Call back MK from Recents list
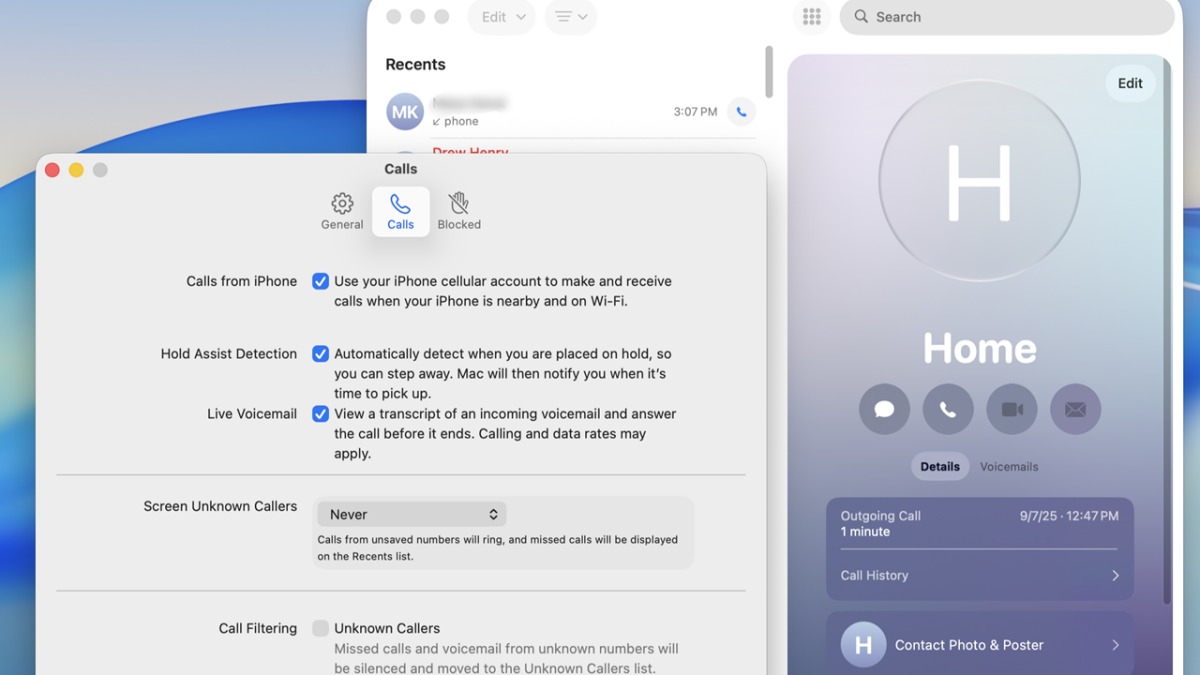This screenshot has width=1200, height=675. tap(741, 112)
